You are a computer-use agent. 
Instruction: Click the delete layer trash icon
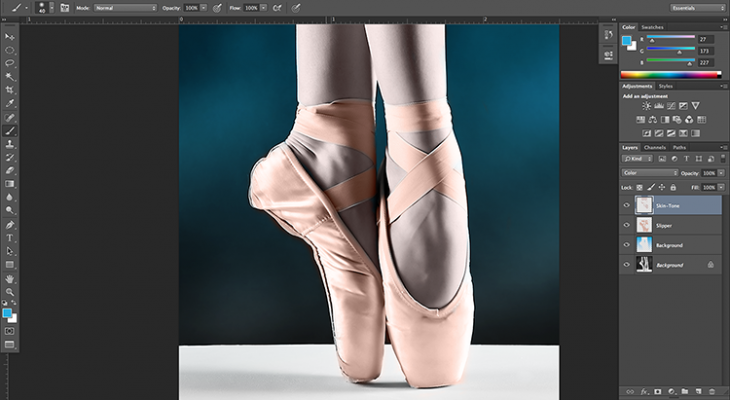tap(711, 391)
